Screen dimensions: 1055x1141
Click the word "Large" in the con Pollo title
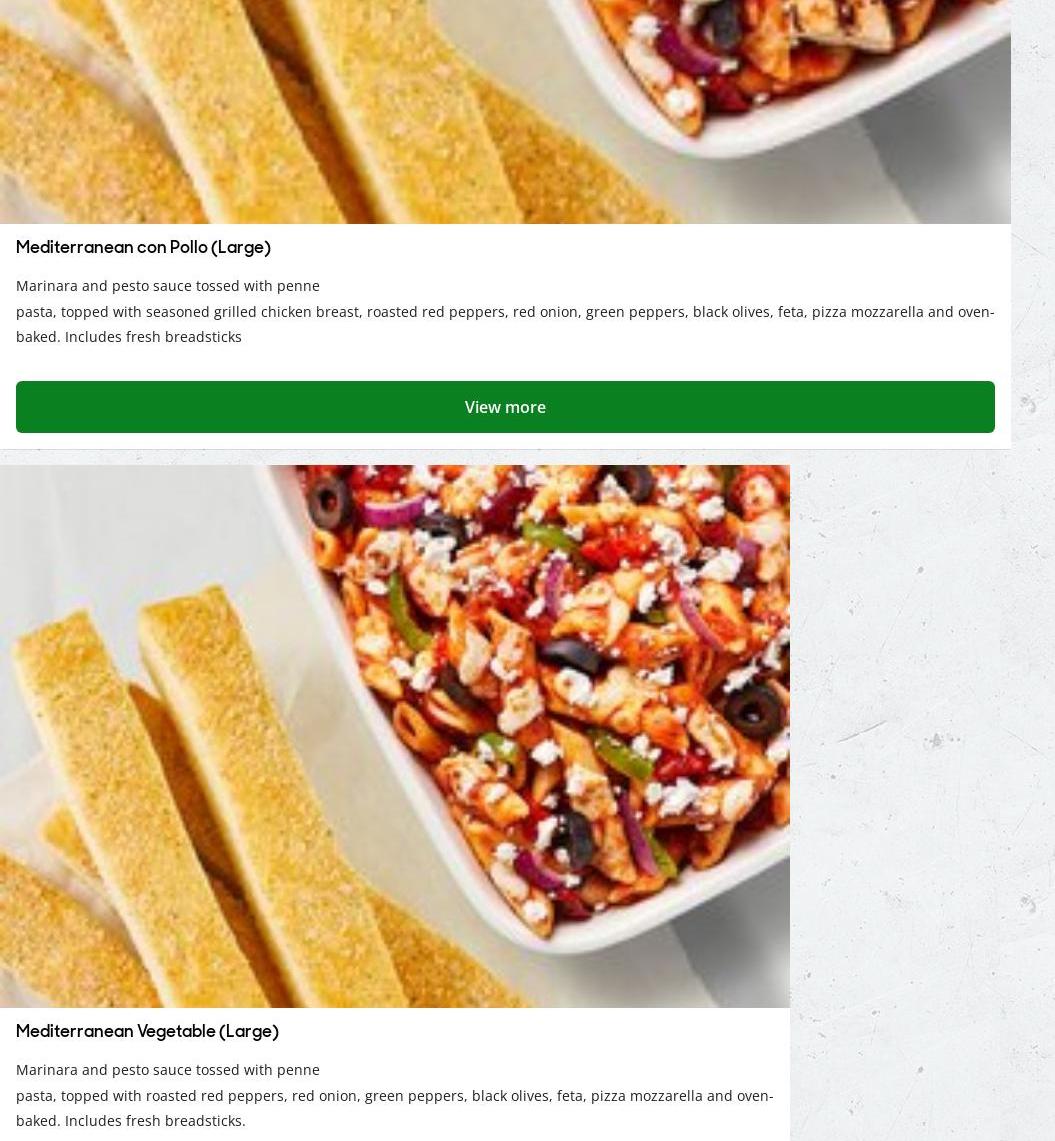pyautogui.click(x=240, y=247)
